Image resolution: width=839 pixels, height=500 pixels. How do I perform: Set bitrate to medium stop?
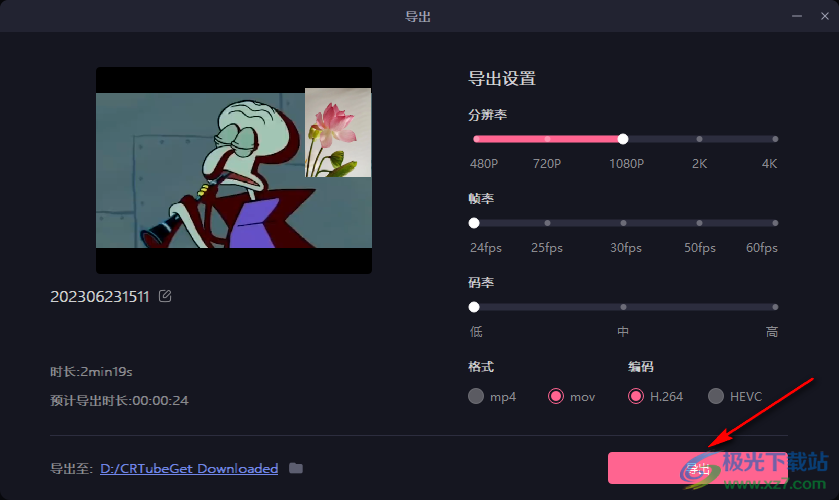pos(623,307)
